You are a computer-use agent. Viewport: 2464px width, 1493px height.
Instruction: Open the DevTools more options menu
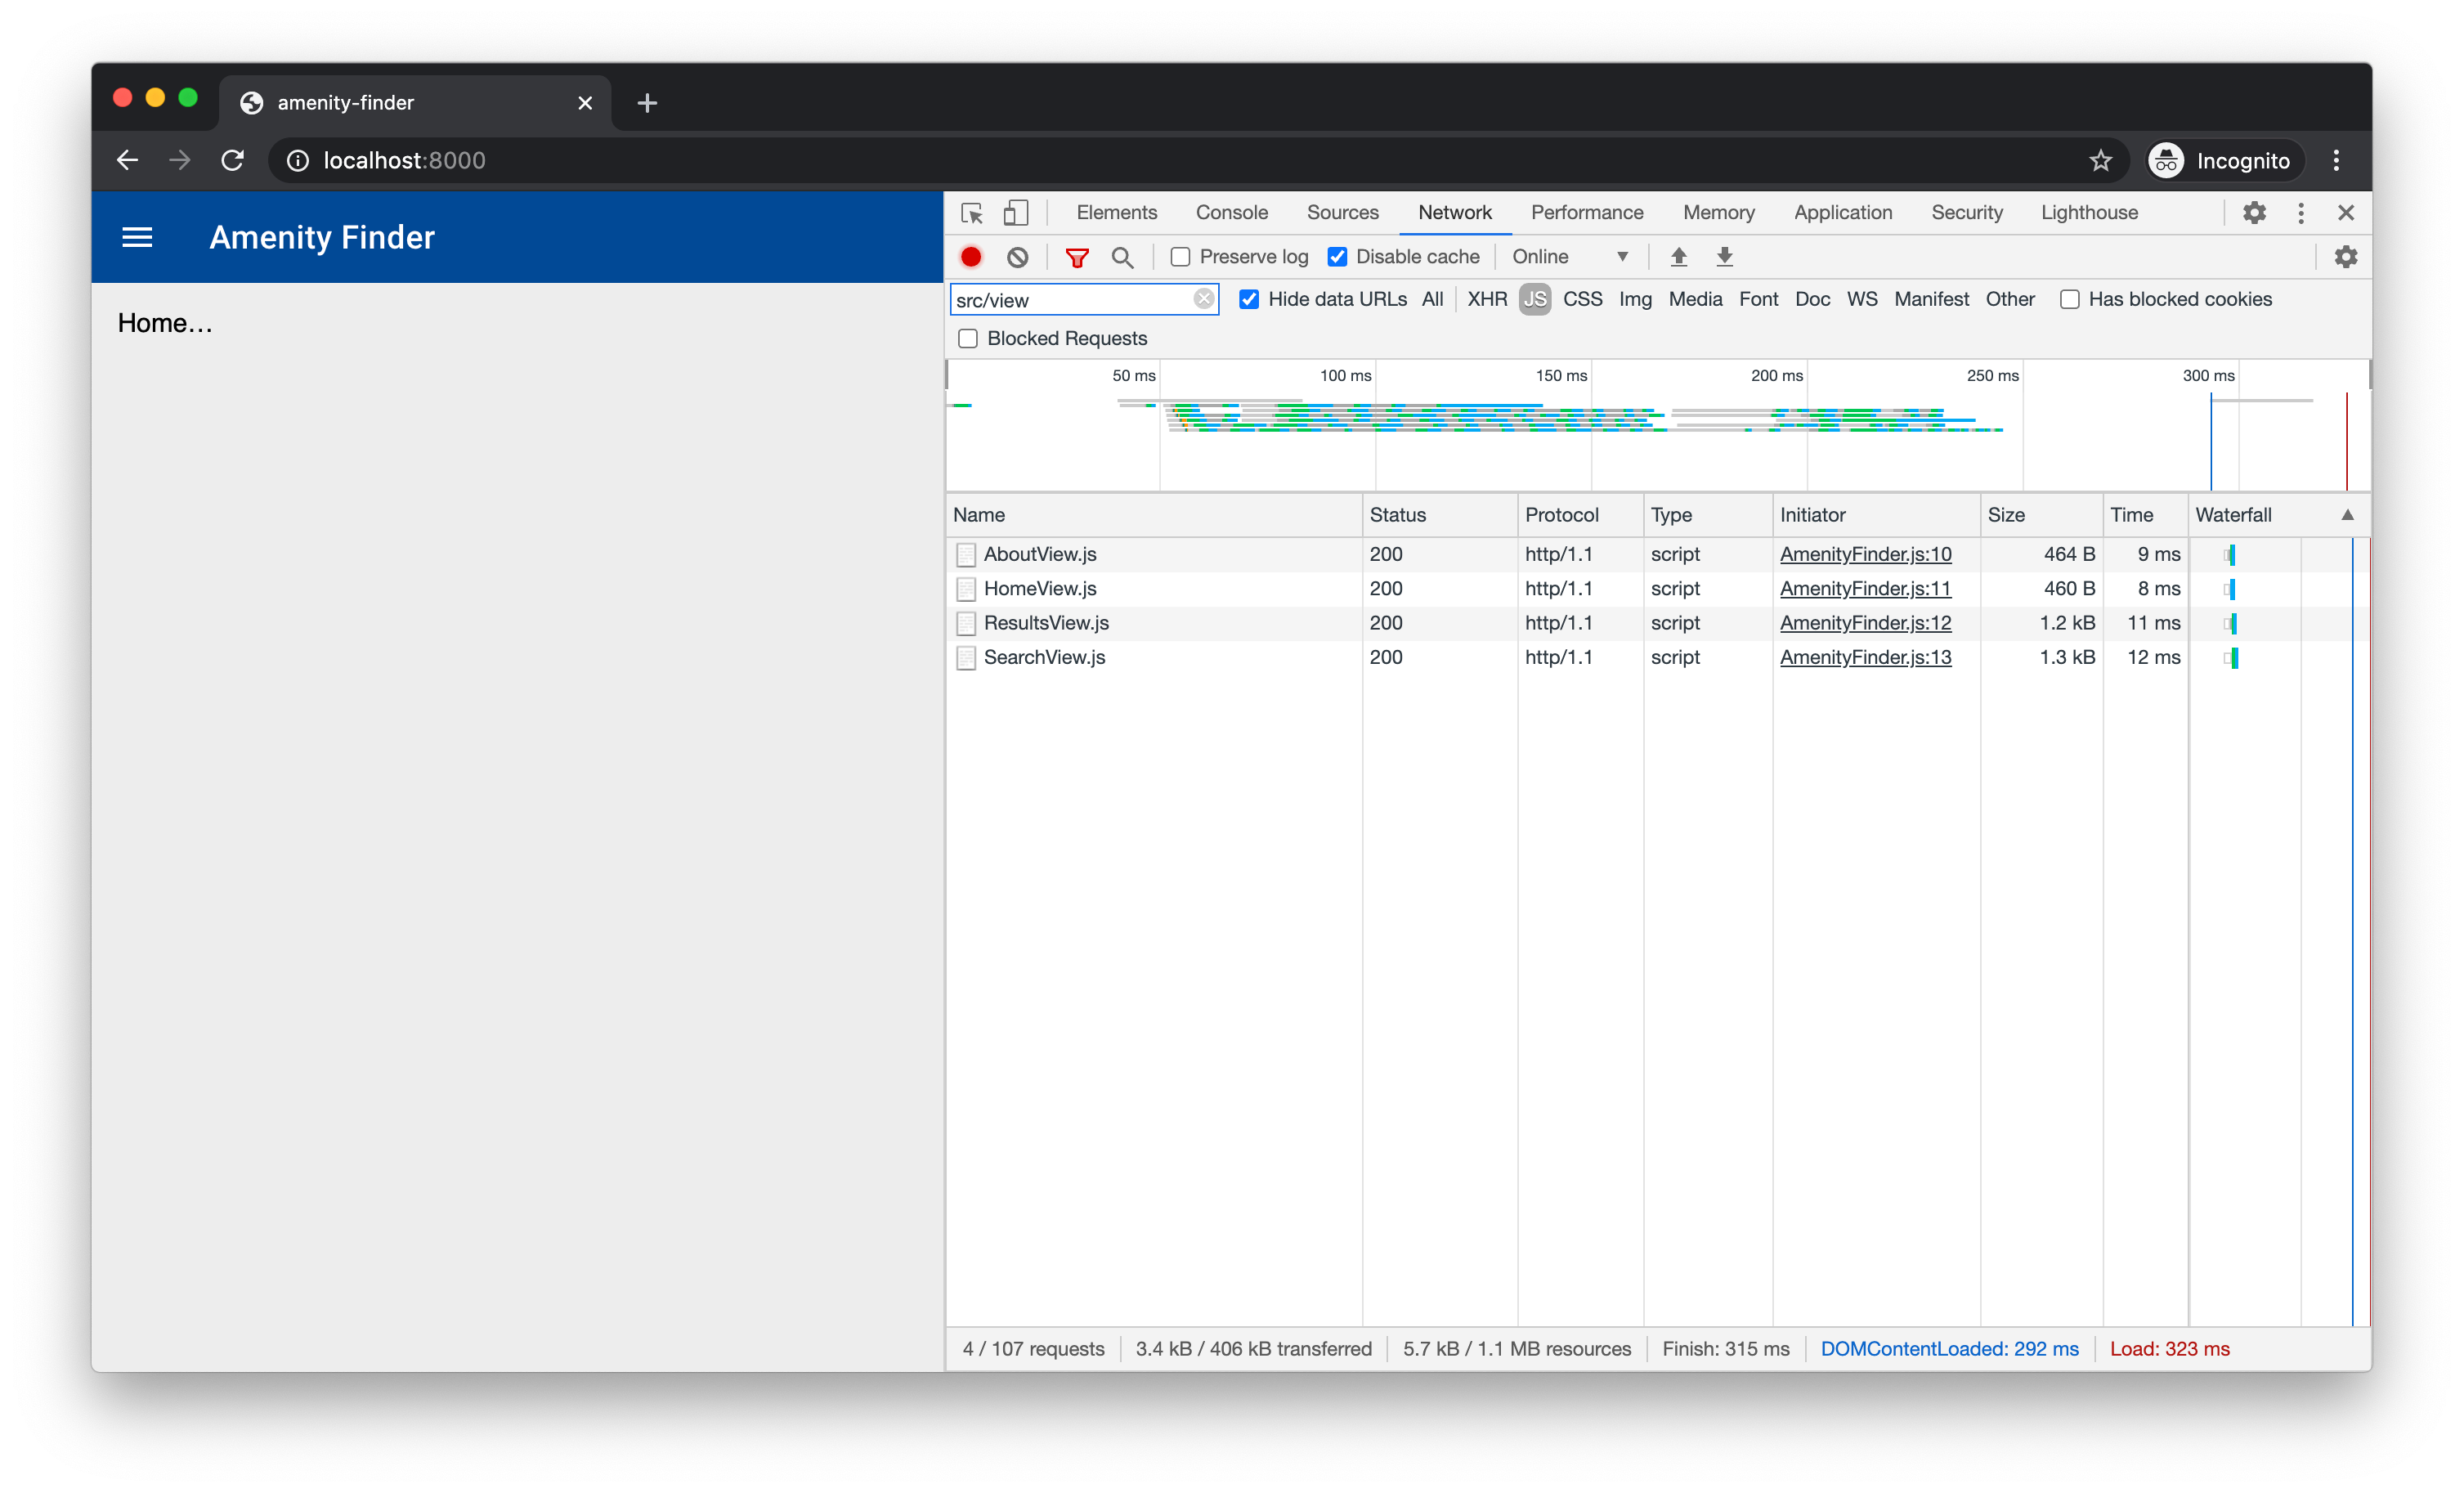[x=2300, y=212]
